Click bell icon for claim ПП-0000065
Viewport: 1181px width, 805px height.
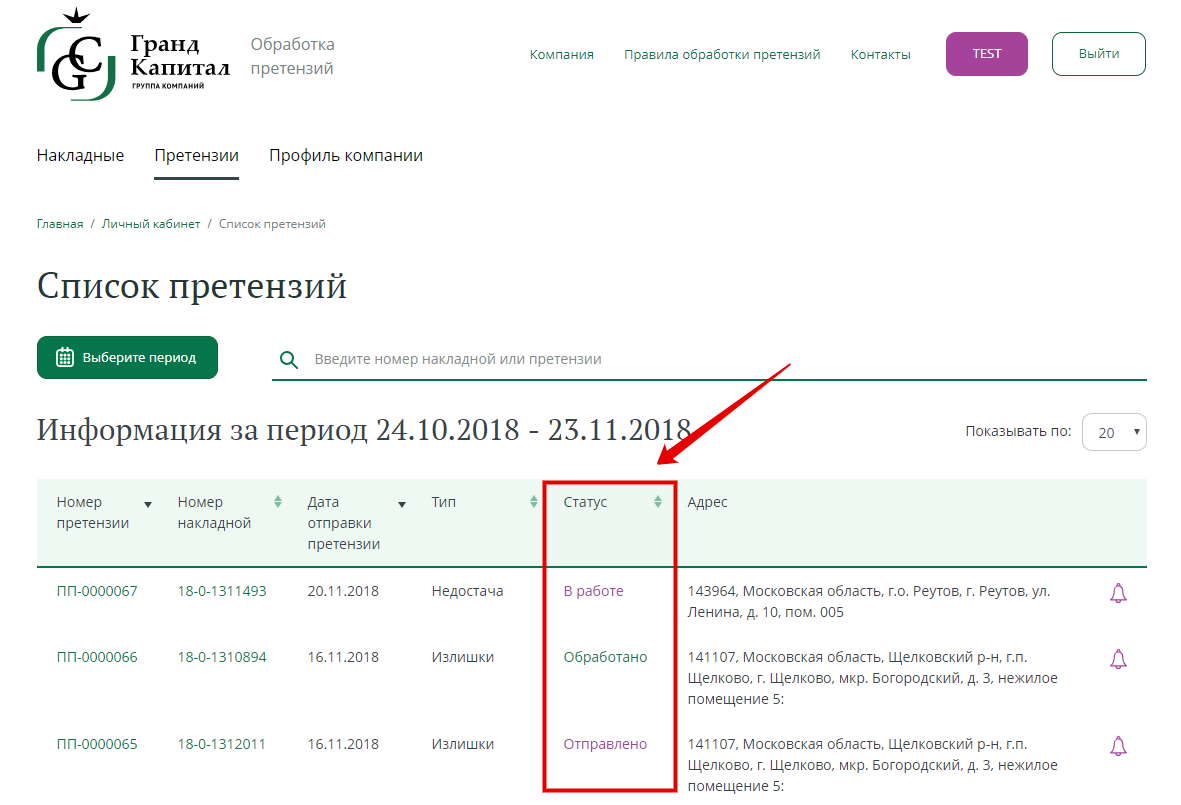(x=1118, y=746)
